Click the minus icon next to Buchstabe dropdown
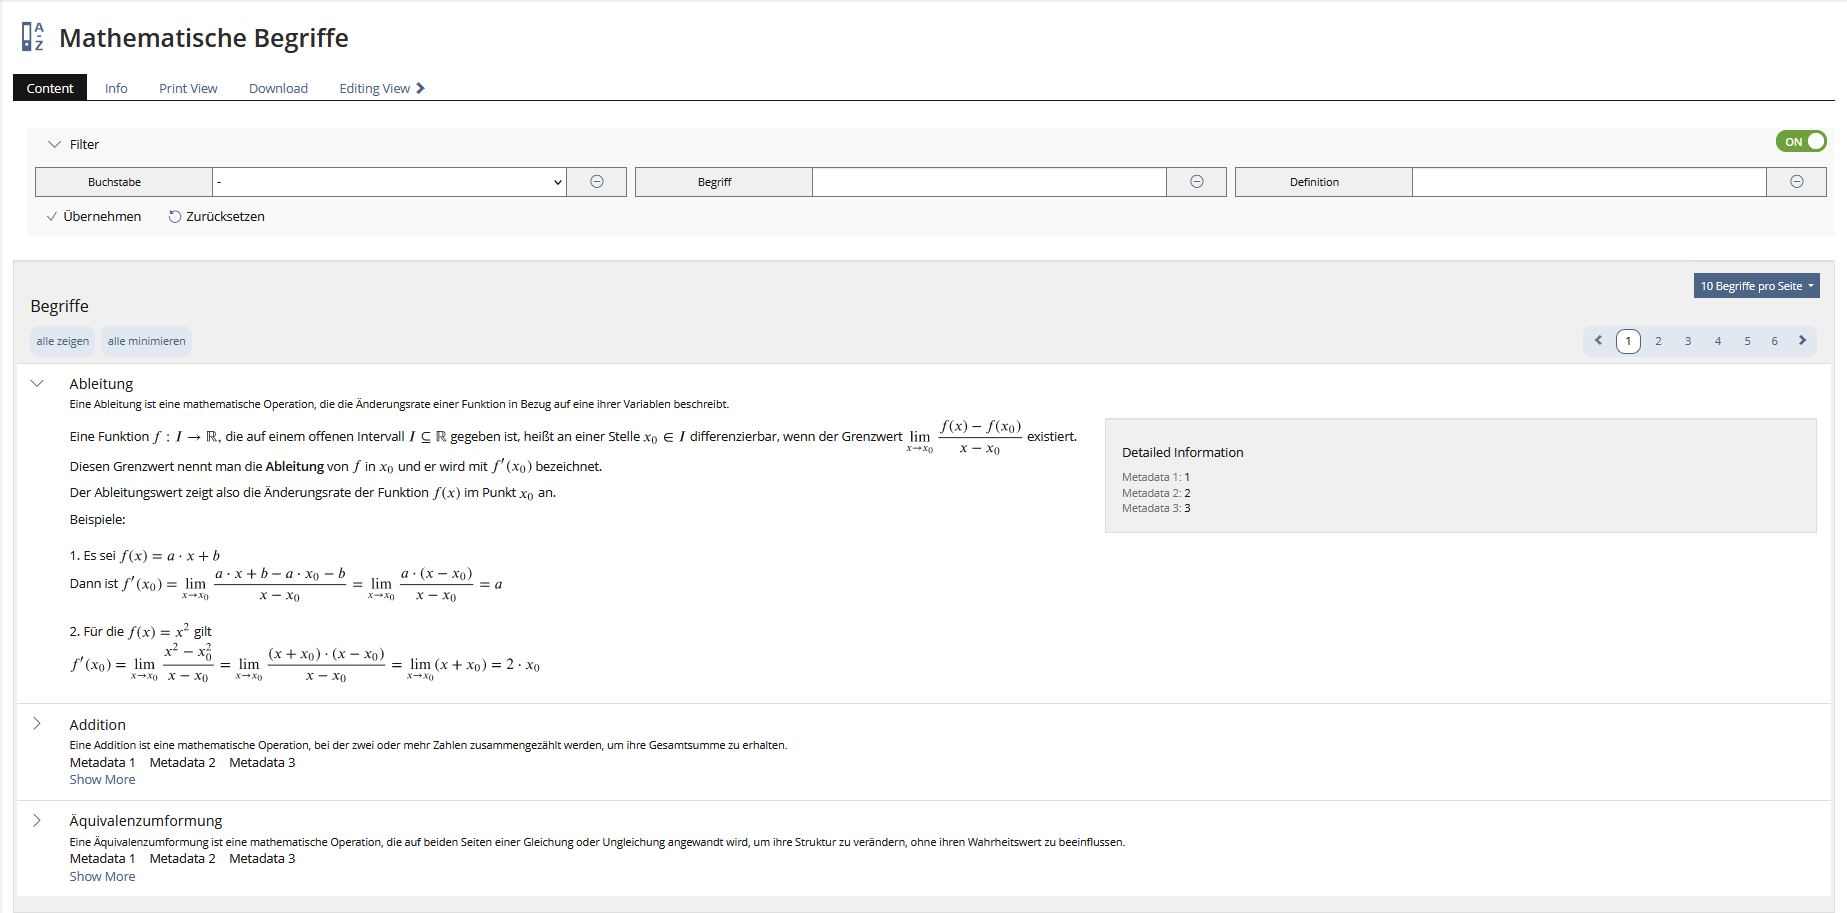Screen dimensions: 1847x913 pos(596,182)
